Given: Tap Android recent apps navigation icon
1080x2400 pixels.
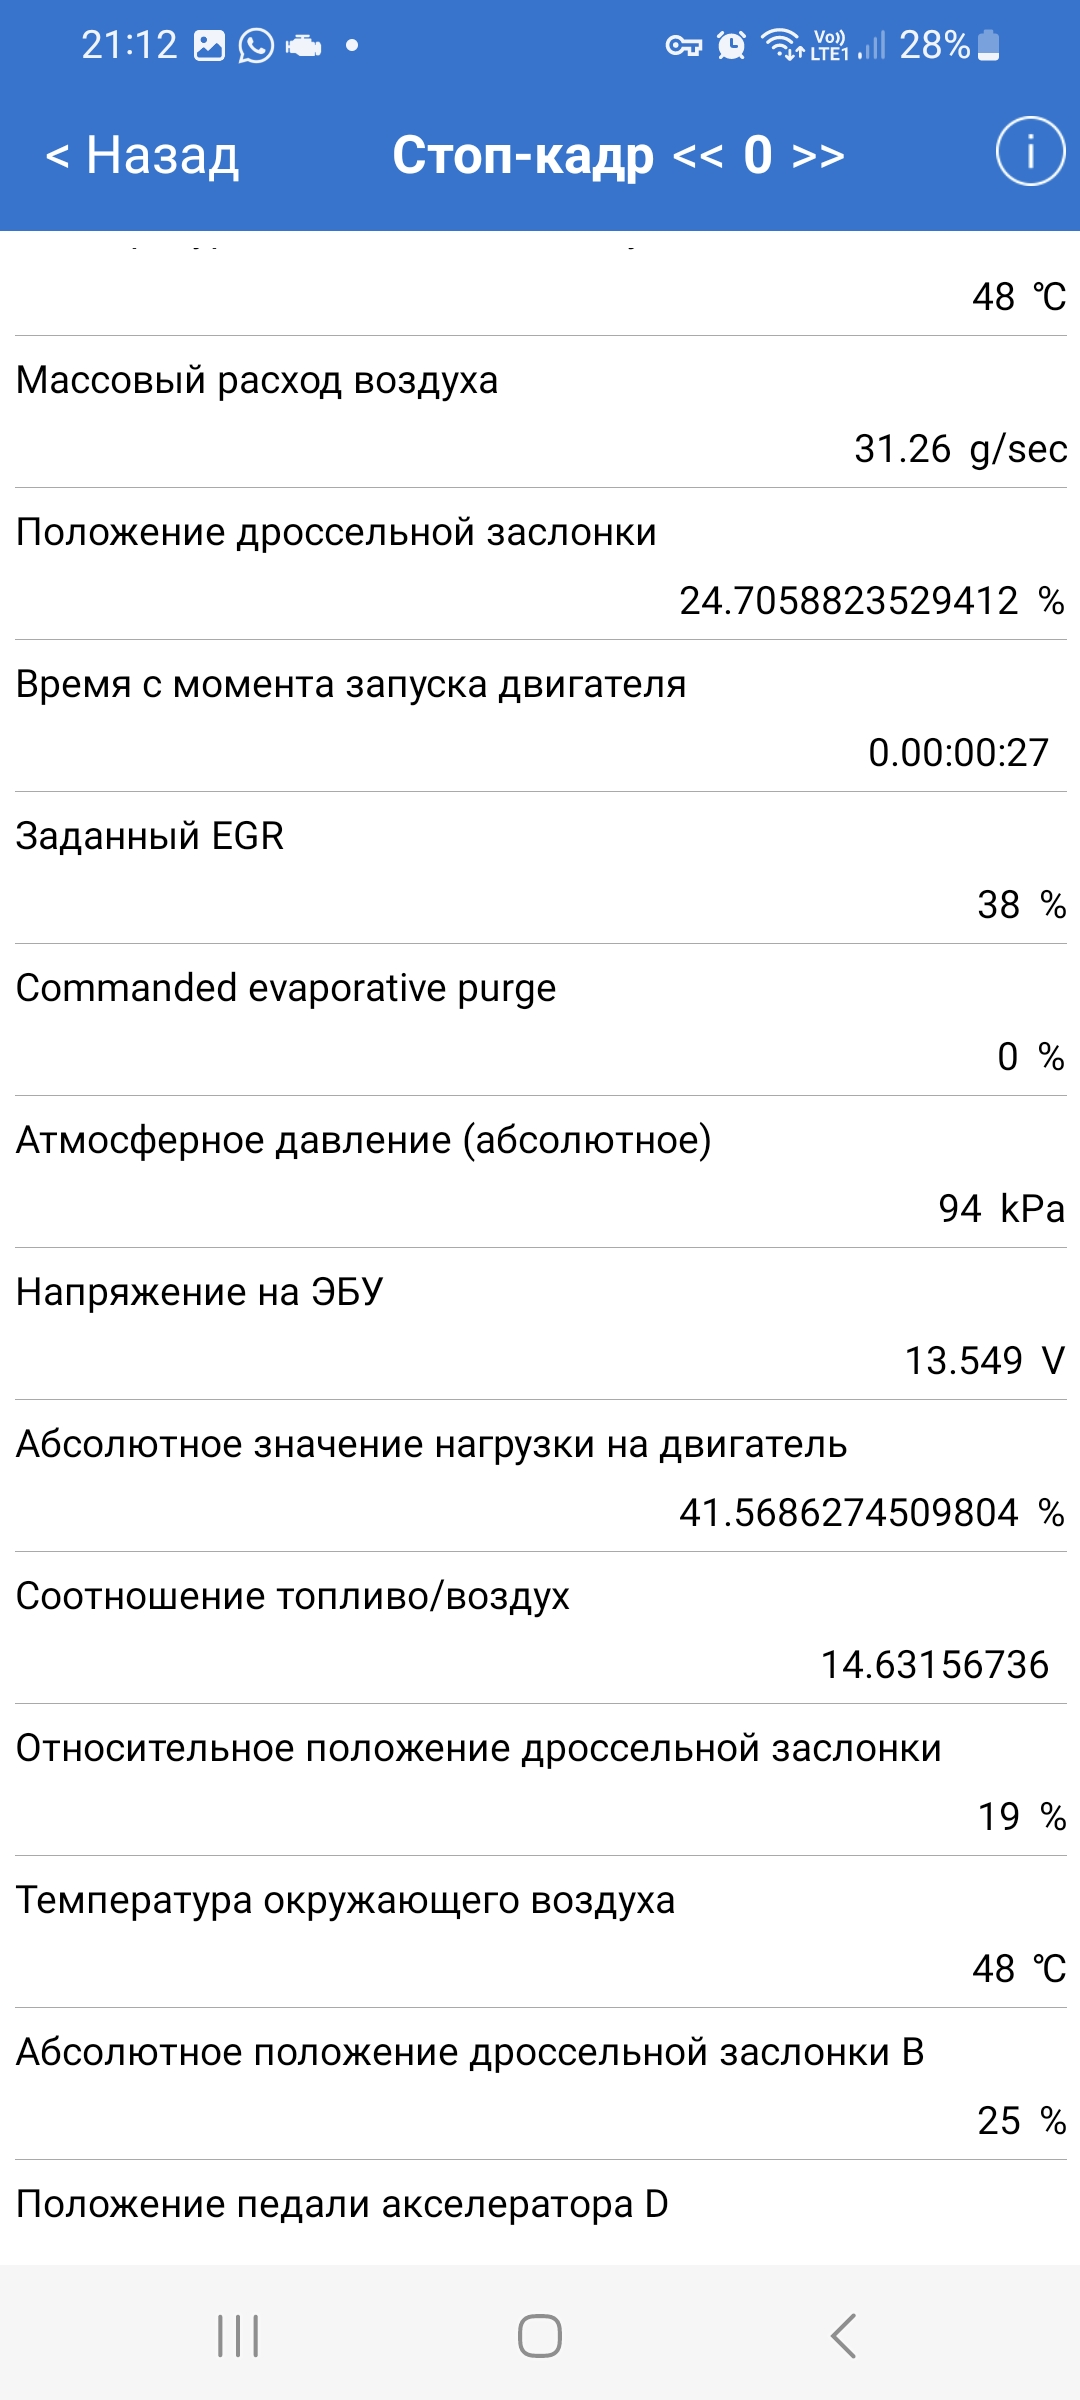Looking at the screenshot, I should point(238,2336).
